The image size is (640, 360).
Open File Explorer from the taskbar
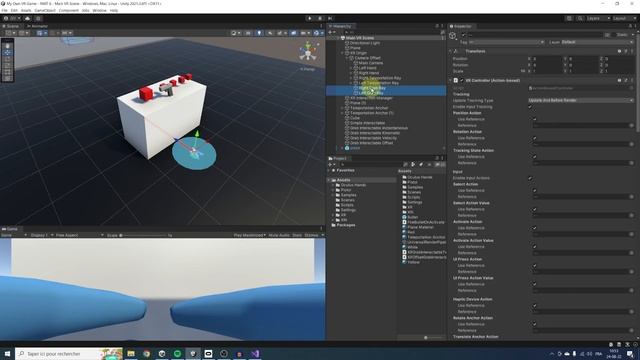pos(131,353)
